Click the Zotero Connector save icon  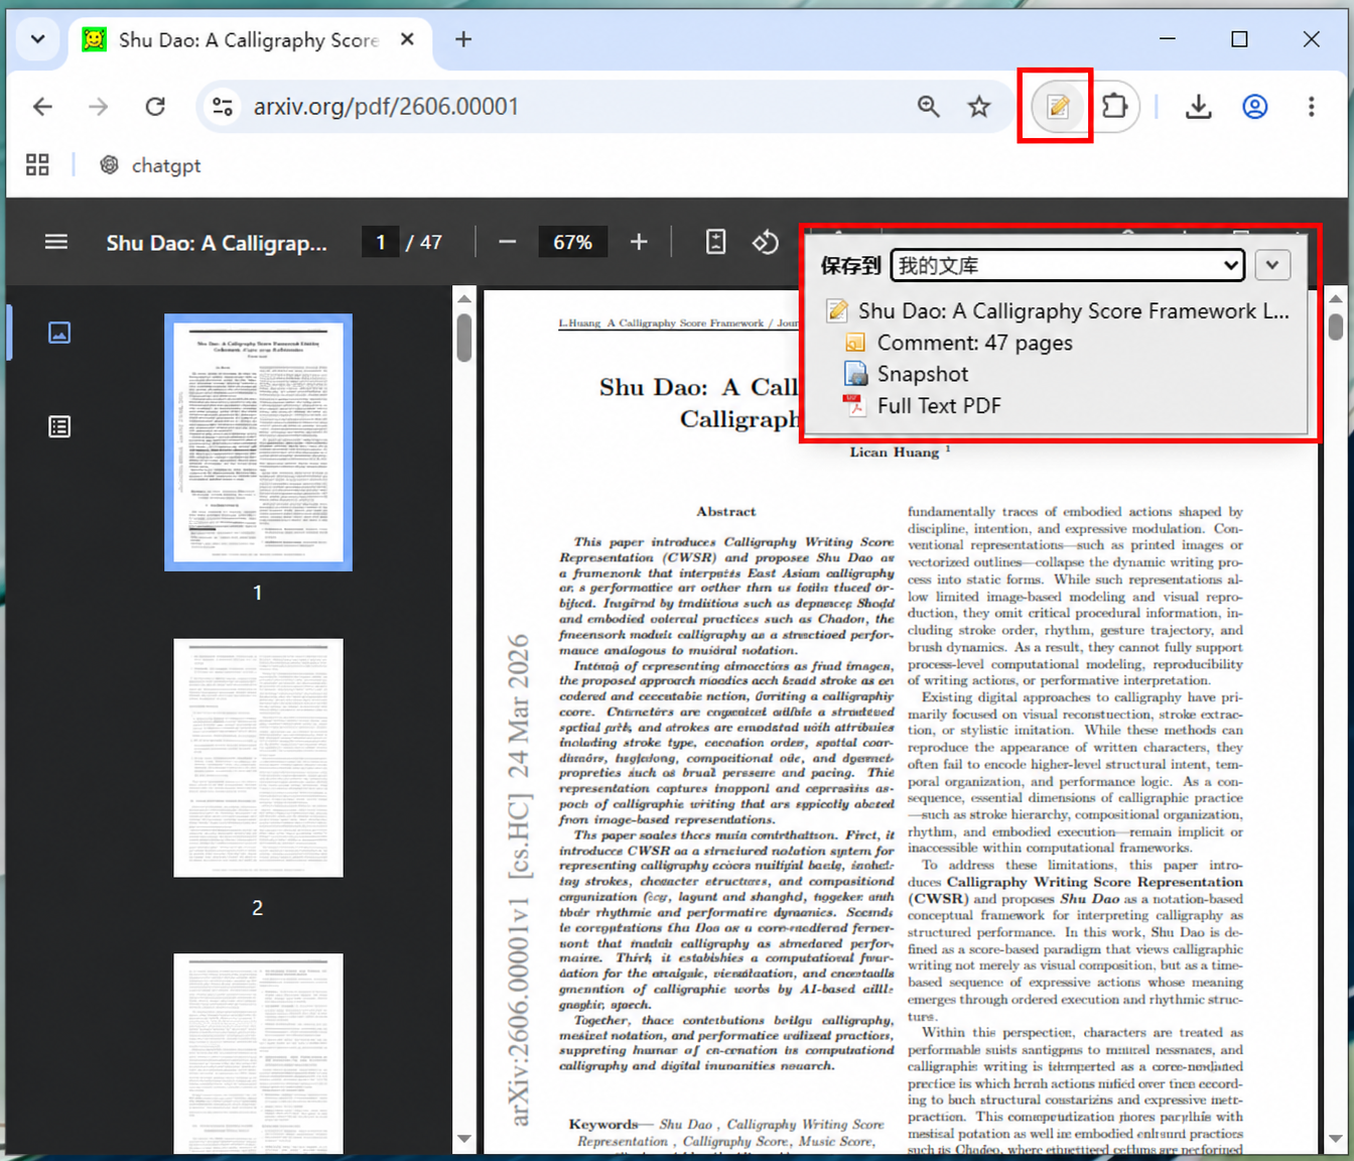click(1057, 106)
